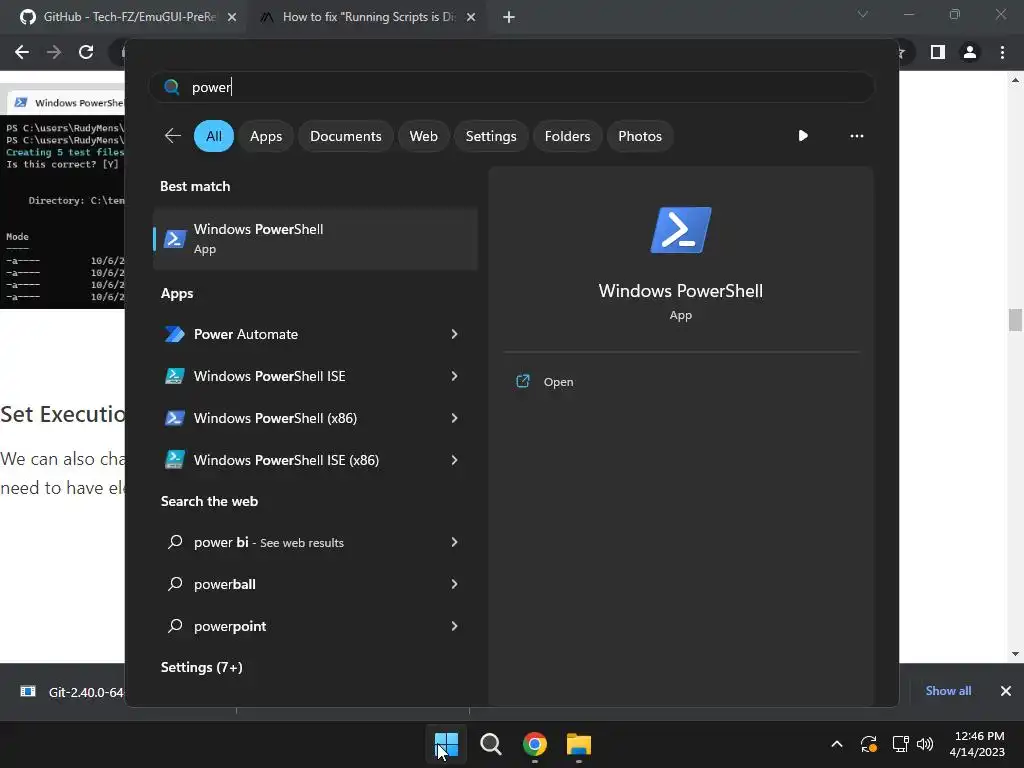The height and width of the screenshot is (768, 1024).
Task: Switch to the GitHub Tech-FZ/EmuGUI tab
Action: click(123, 17)
